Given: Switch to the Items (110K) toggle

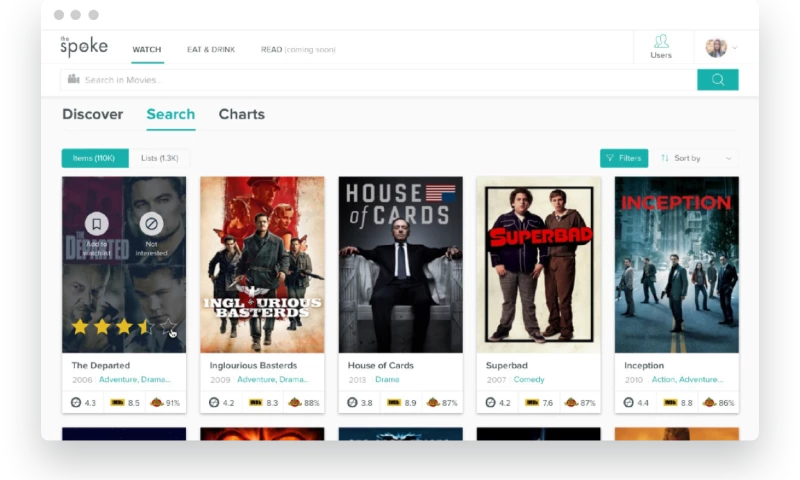Looking at the screenshot, I should [95, 158].
